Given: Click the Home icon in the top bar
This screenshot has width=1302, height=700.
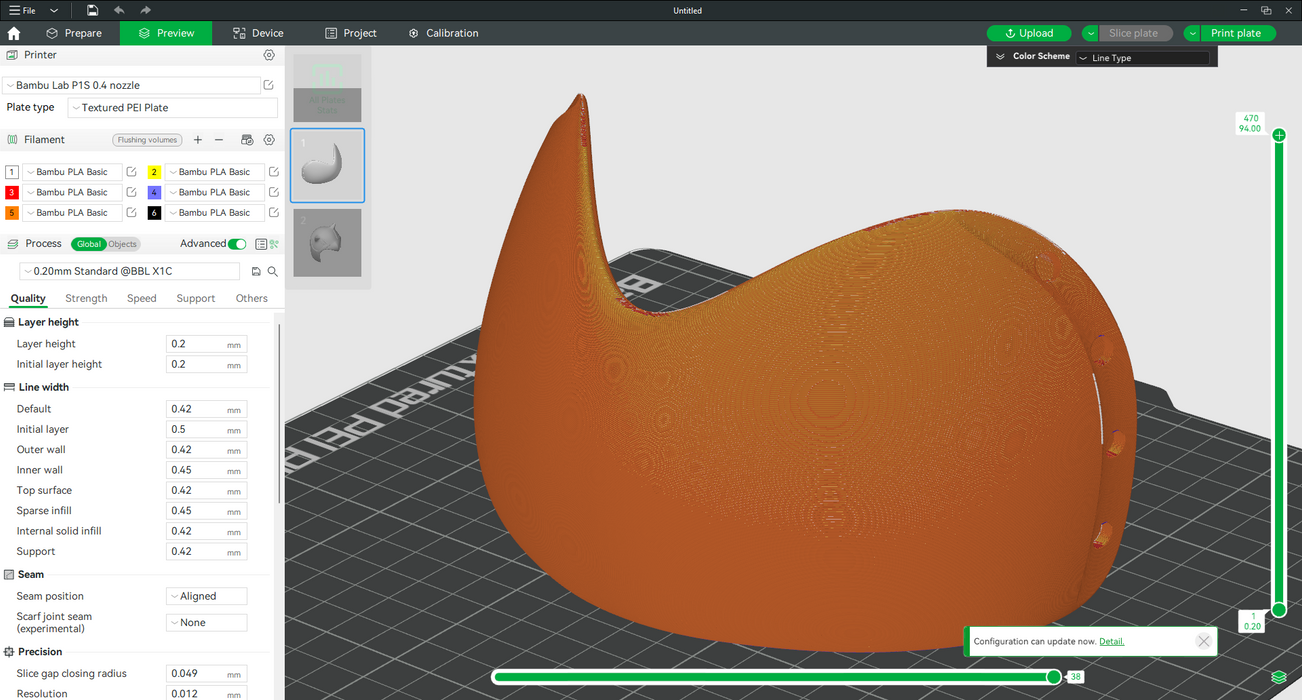Looking at the screenshot, I should pyautogui.click(x=14, y=33).
